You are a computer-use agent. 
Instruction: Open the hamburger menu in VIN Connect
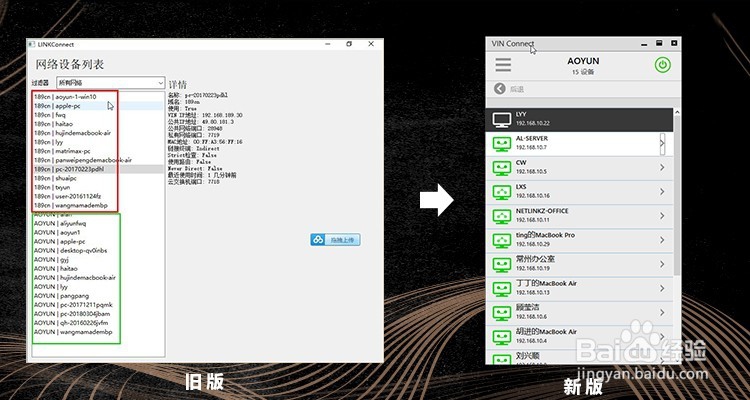[x=503, y=65]
